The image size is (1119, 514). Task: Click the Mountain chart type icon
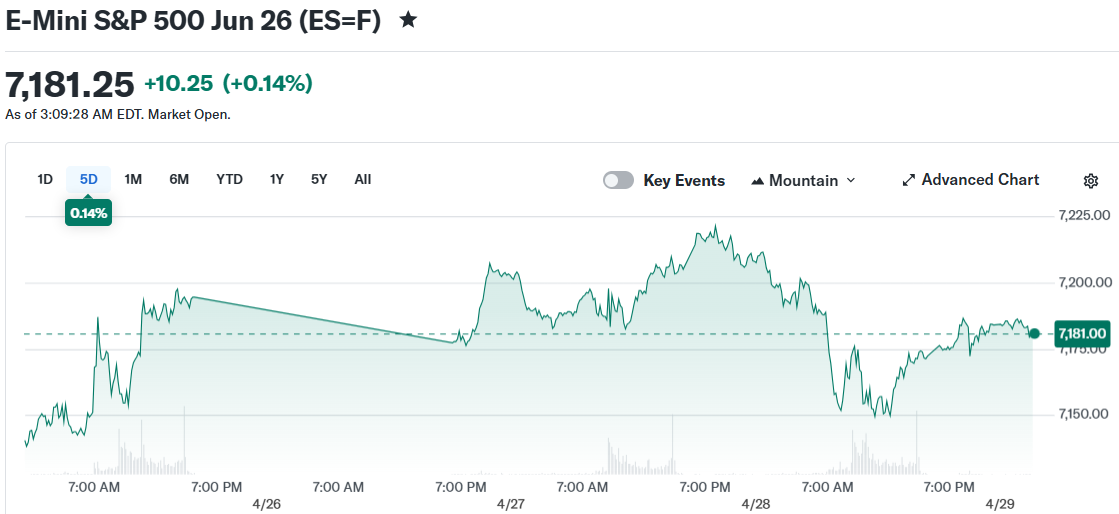(x=758, y=181)
